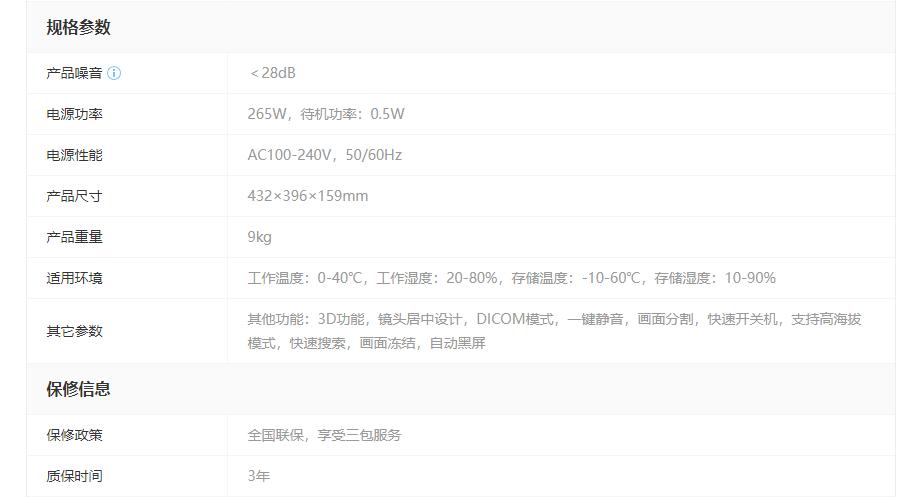Select the 保修信息 section header
The height and width of the screenshot is (497, 923).
[x=78, y=389]
